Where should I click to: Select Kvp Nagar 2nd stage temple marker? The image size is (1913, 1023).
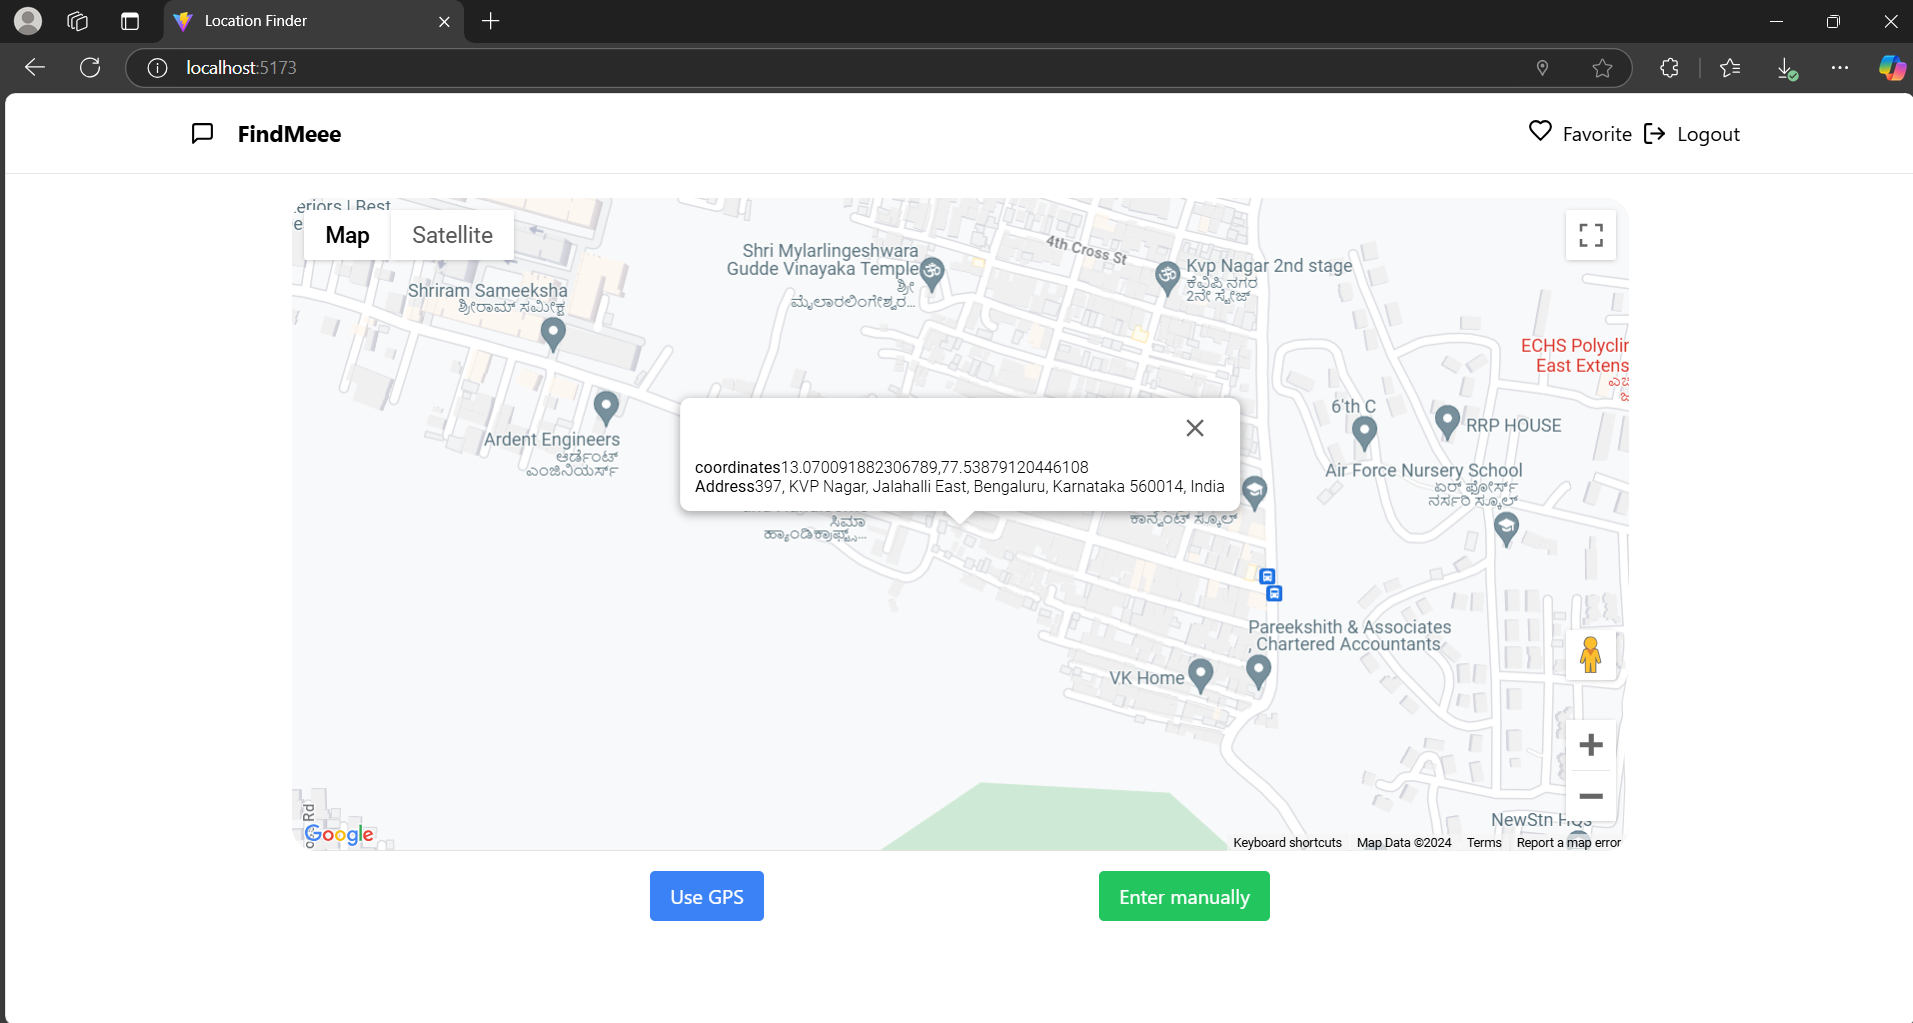coord(1167,277)
